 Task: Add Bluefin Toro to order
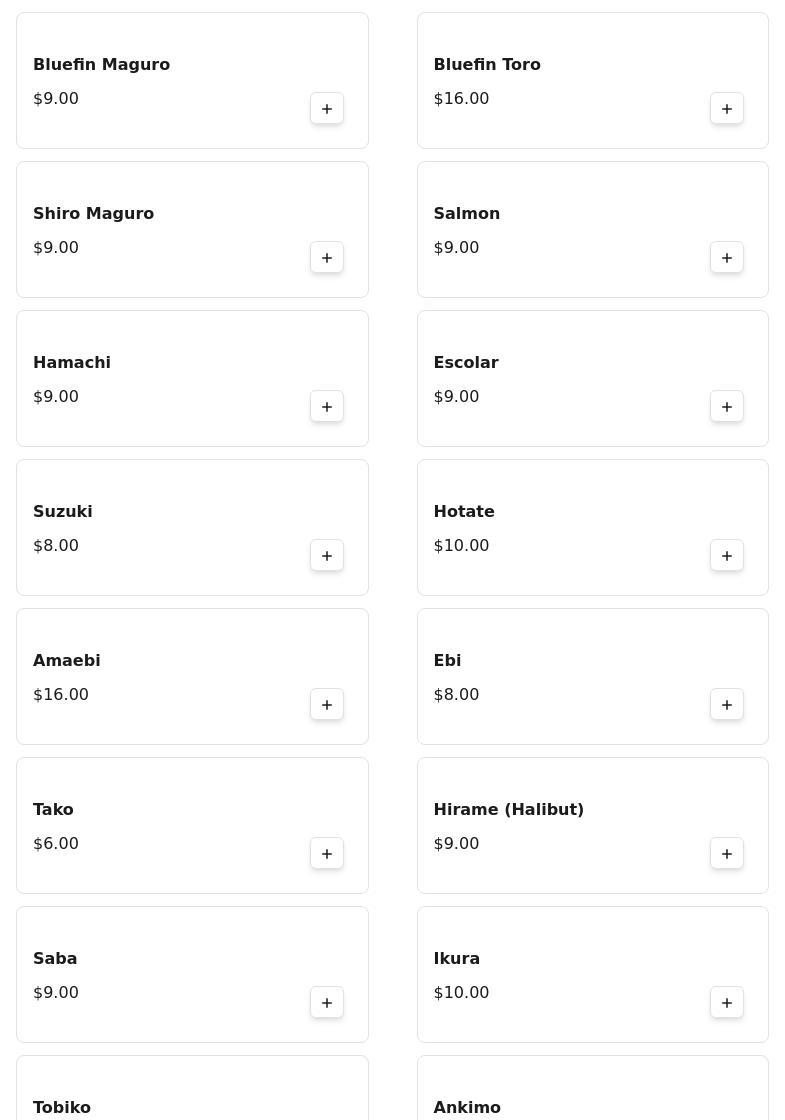(727, 109)
